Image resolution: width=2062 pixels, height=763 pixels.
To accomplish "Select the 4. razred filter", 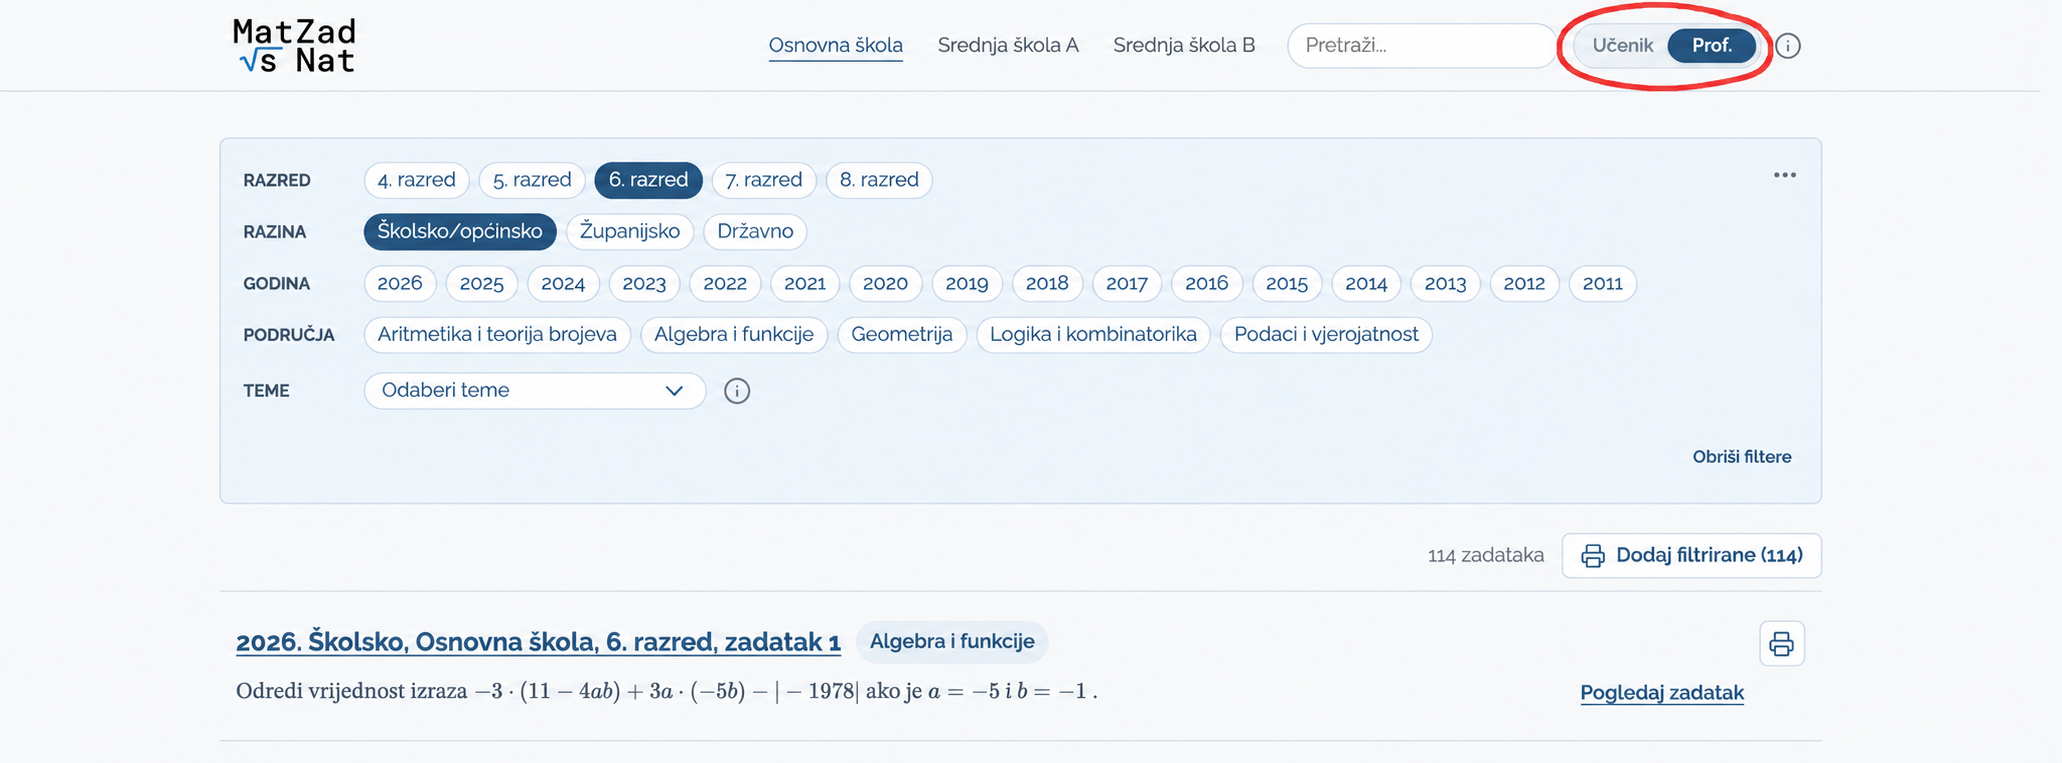I will 417,180.
